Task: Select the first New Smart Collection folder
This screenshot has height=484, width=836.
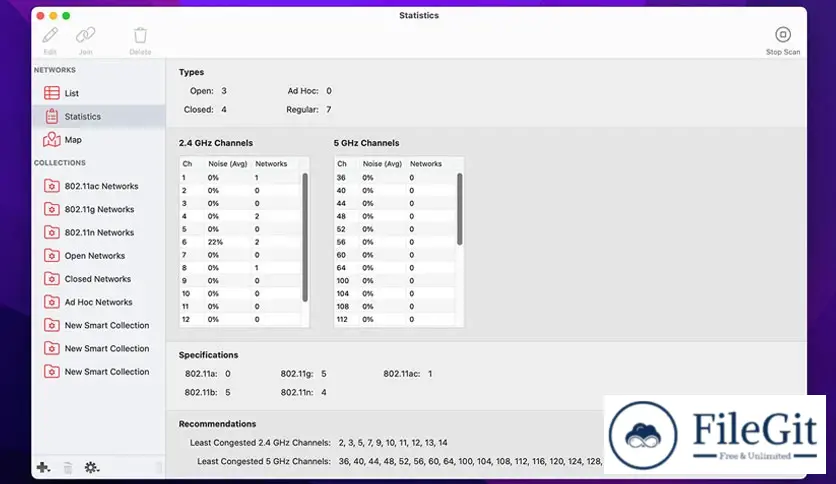Action: click(99, 325)
